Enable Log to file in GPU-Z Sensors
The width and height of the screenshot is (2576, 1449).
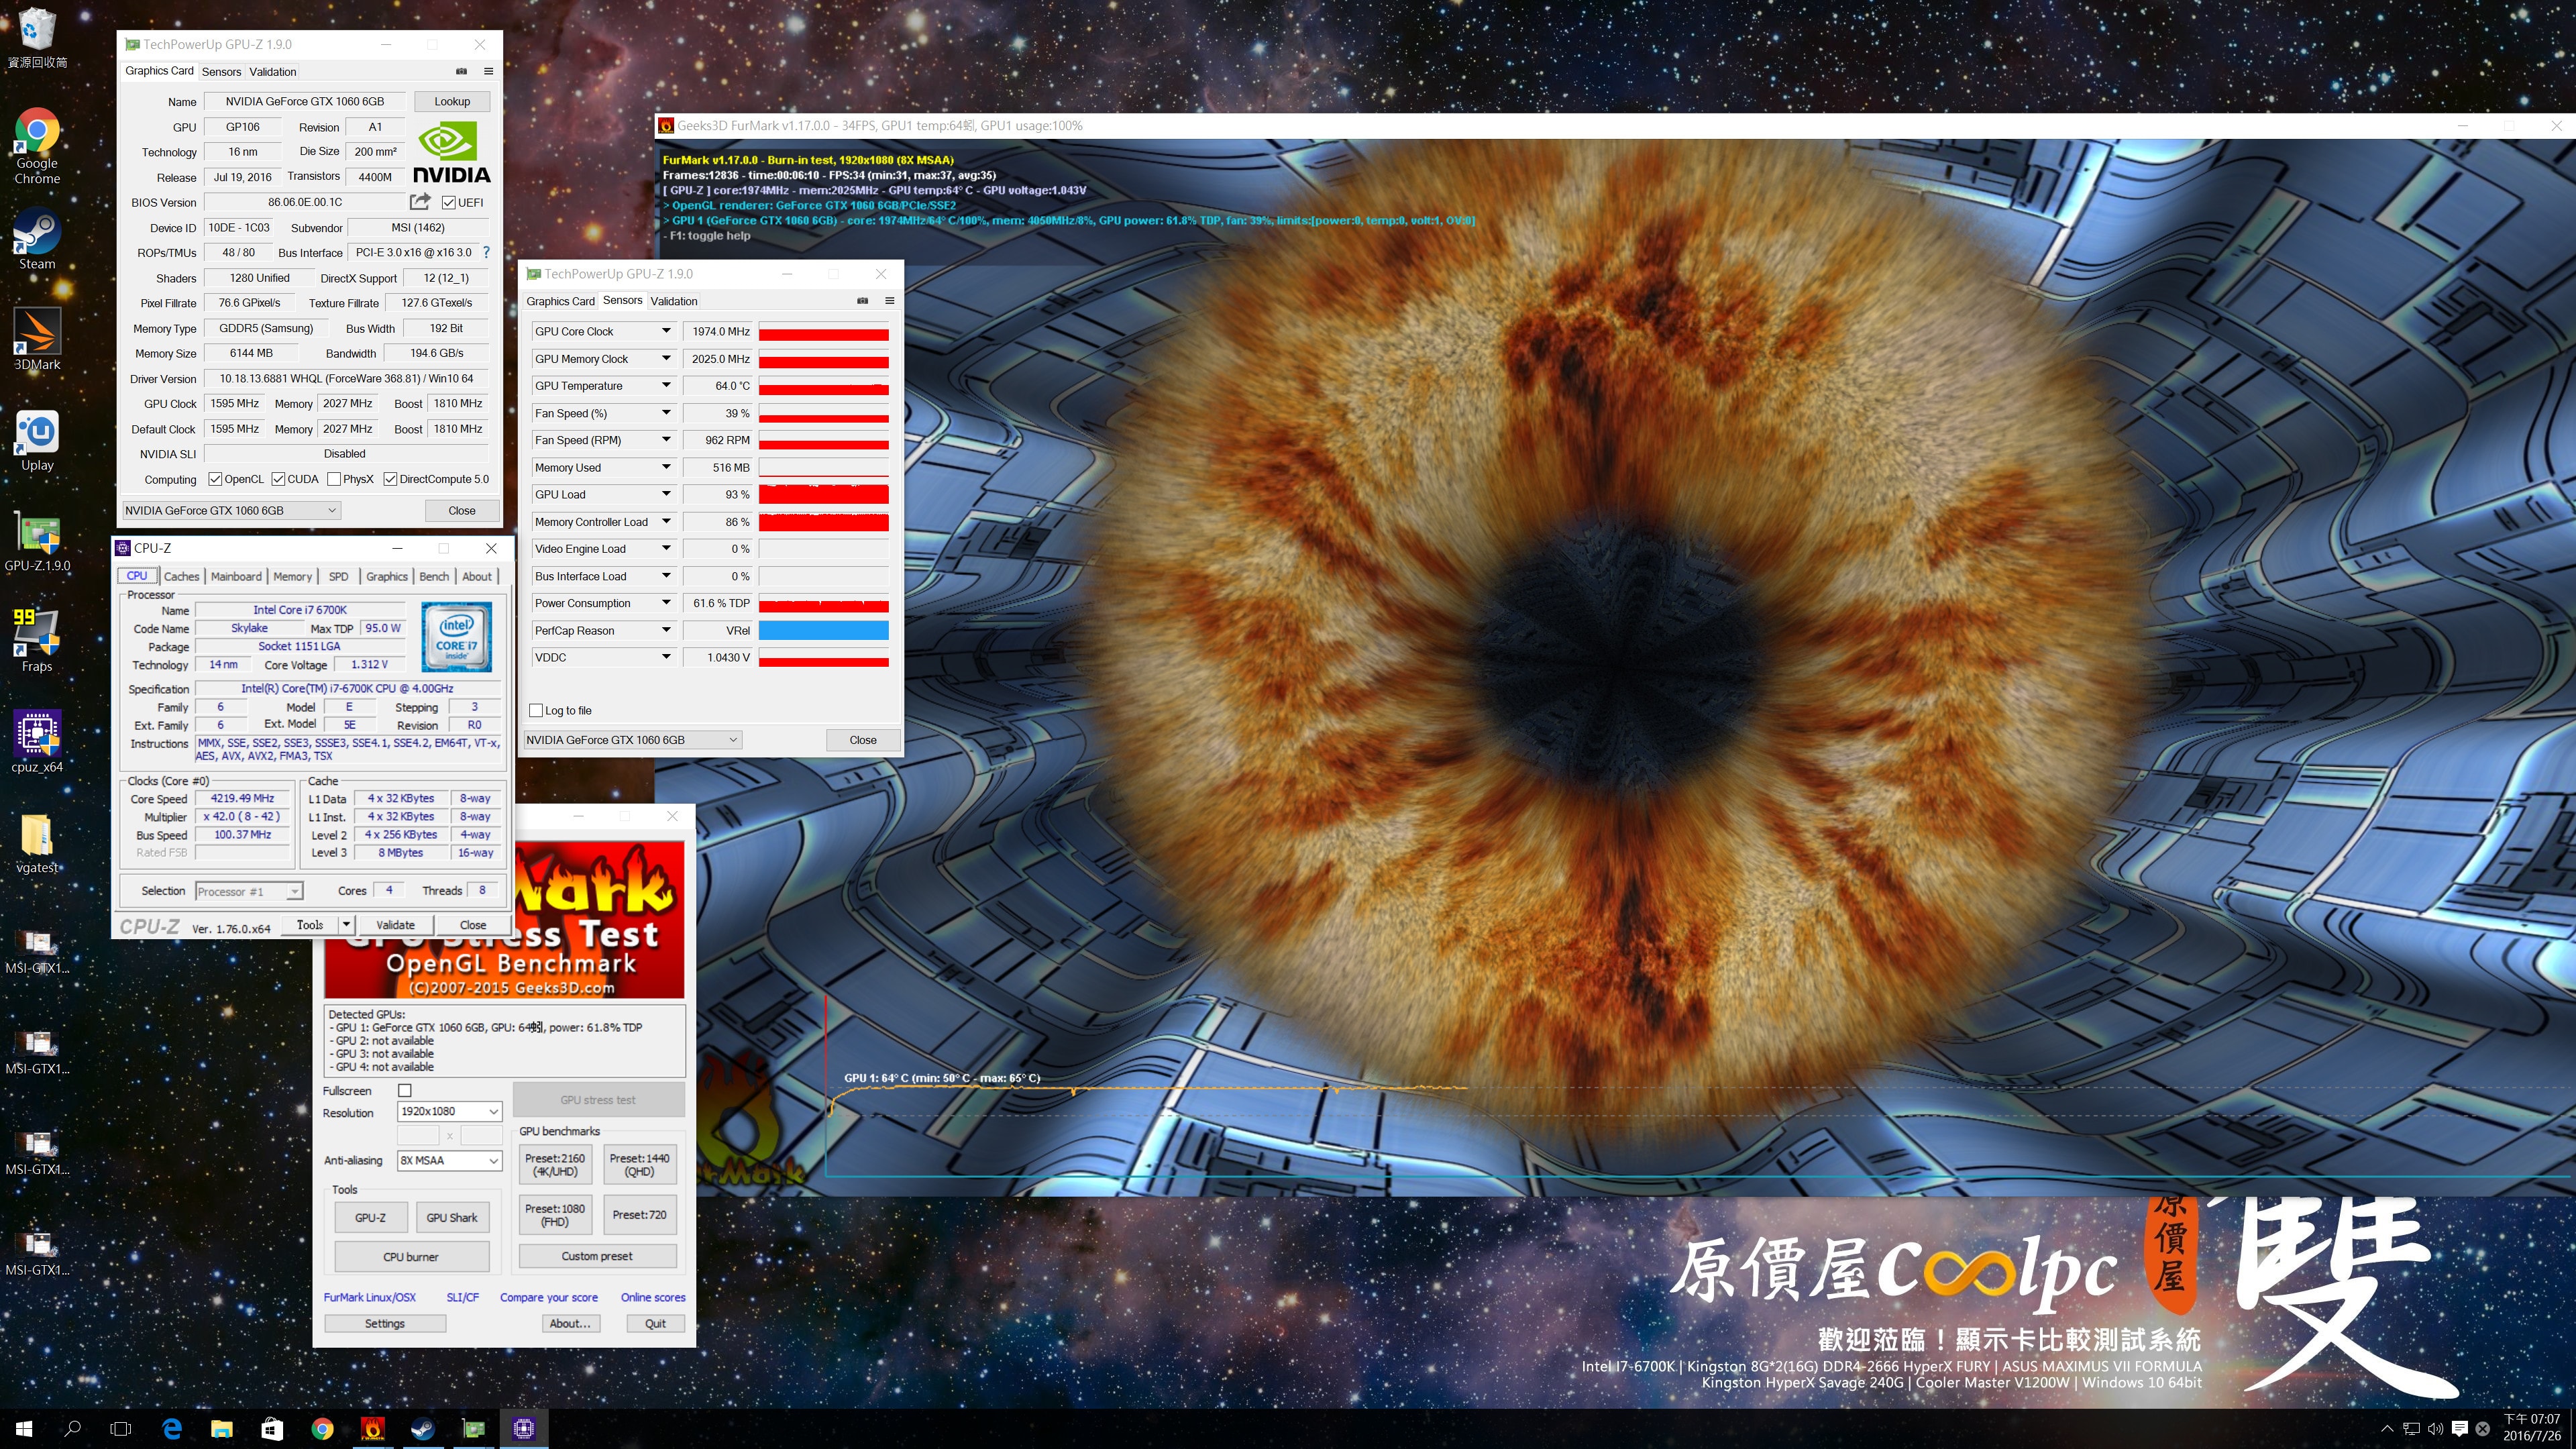coord(536,710)
